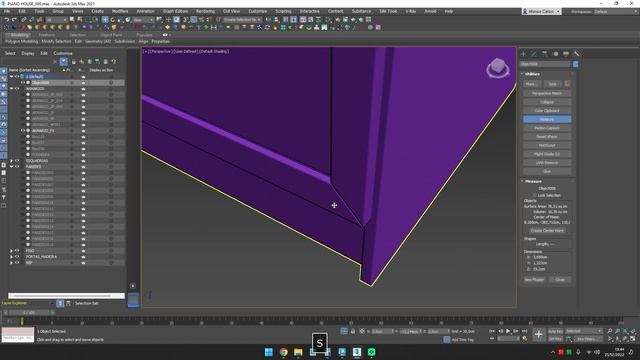Click the New Floater button
Image resolution: width=640 pixels, height=360 pixels.
pos(534,280)
